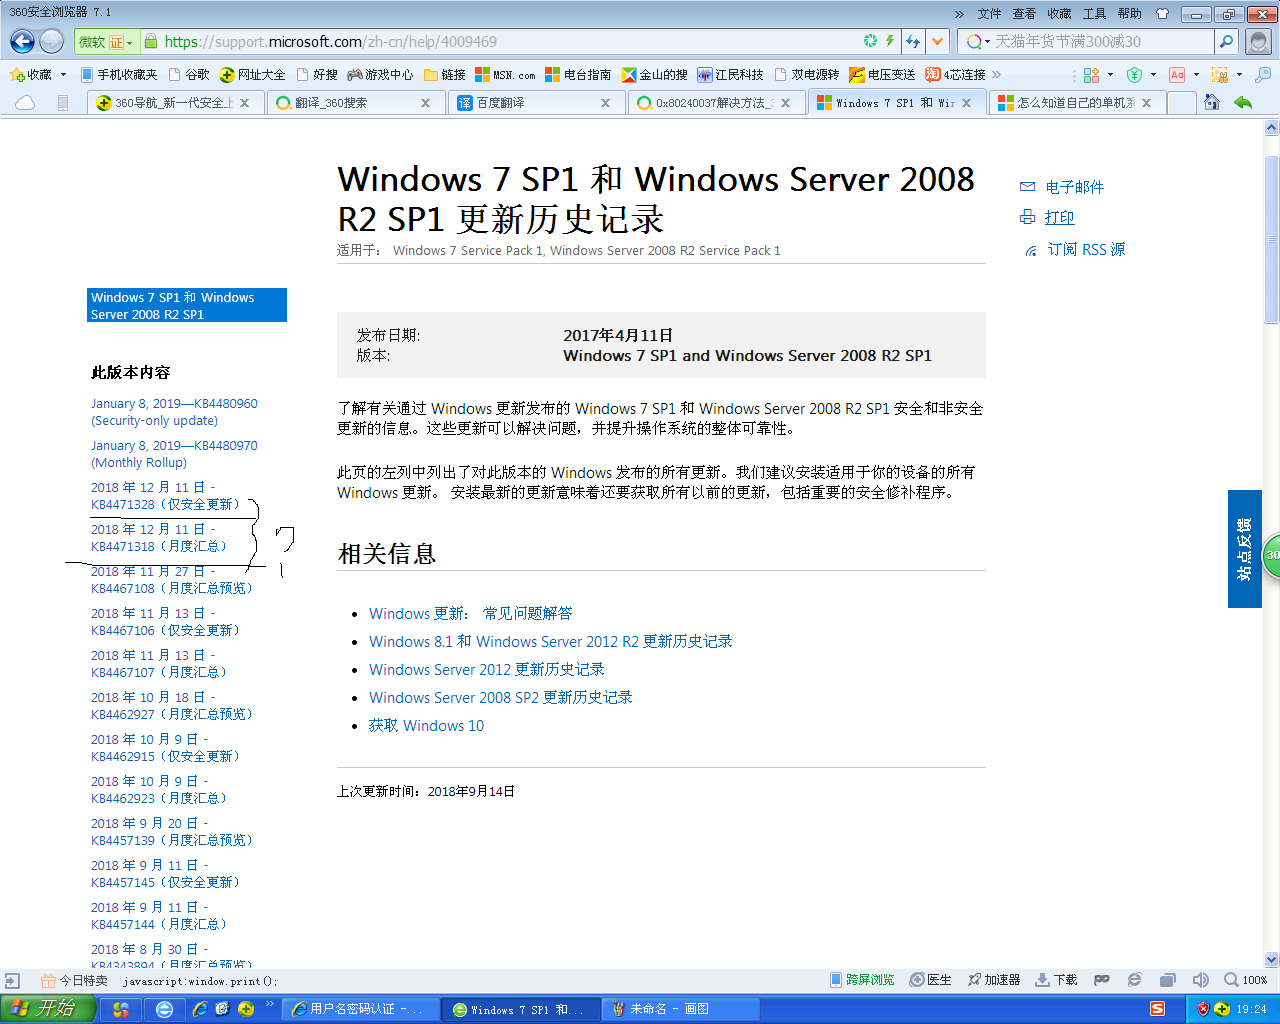The height and width of the screenshot is (1024, 1280).
Task: Click the page vertical scrollbar thumb
Action: pos(1272,240)
